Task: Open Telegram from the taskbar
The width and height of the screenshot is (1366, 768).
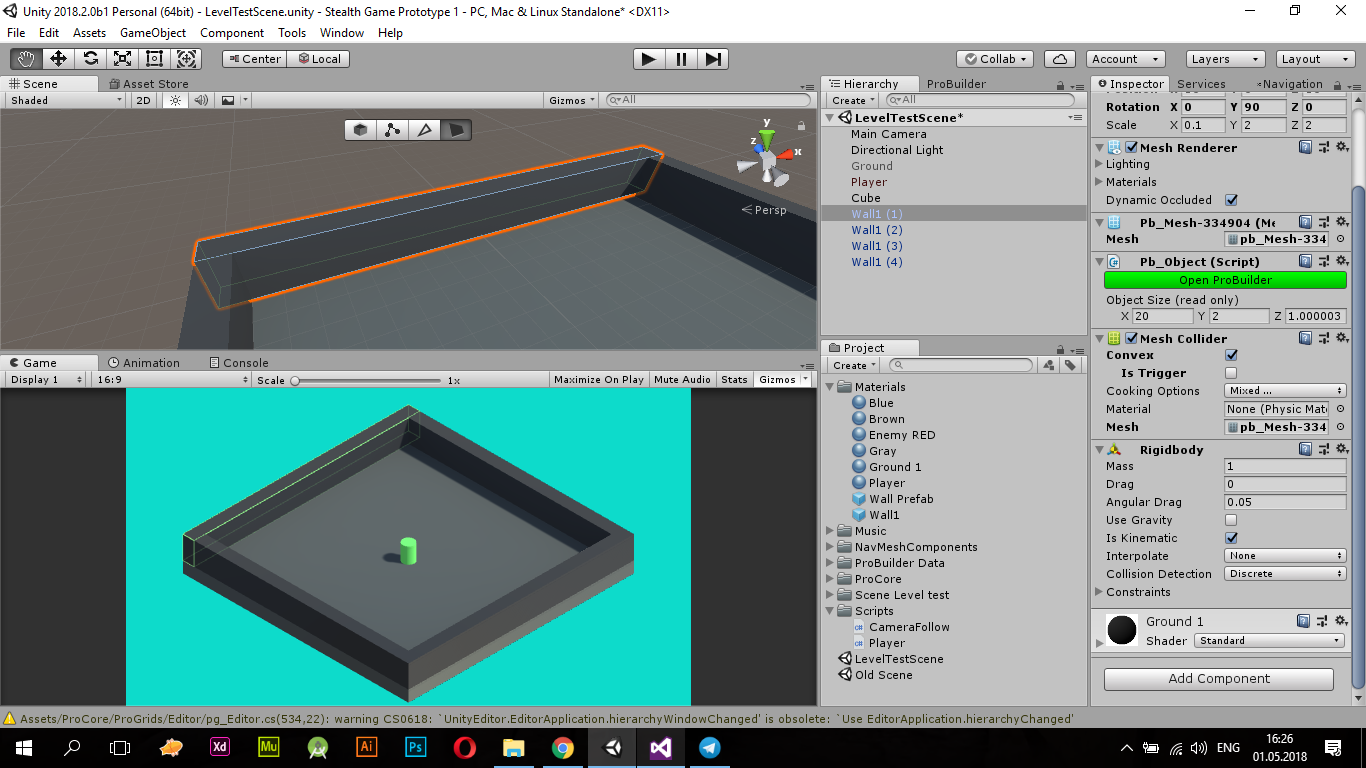Action: tap(710, 747)
